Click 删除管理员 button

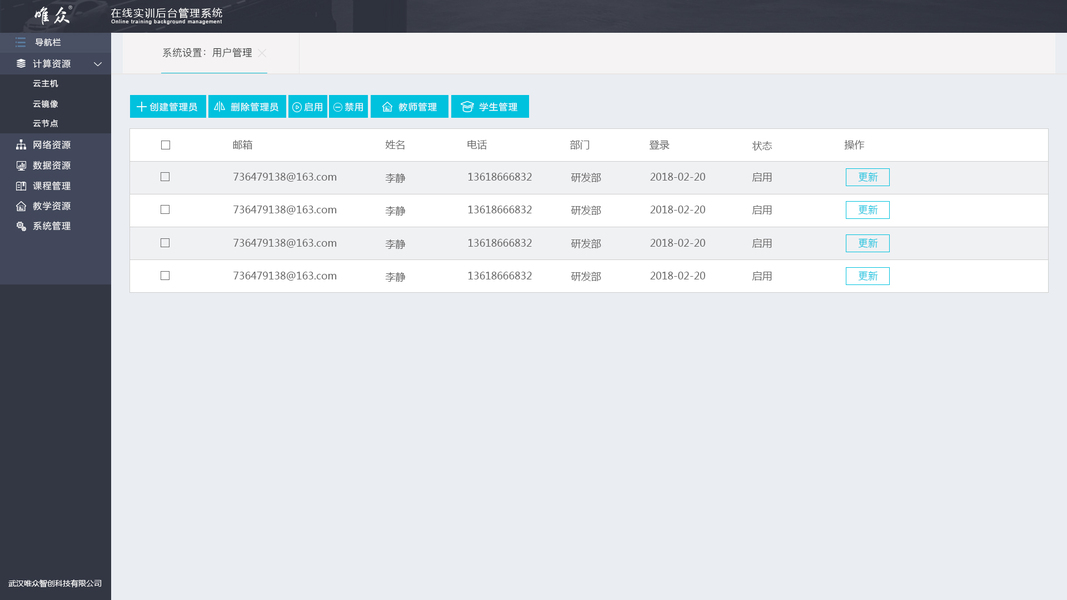(247, 107)
